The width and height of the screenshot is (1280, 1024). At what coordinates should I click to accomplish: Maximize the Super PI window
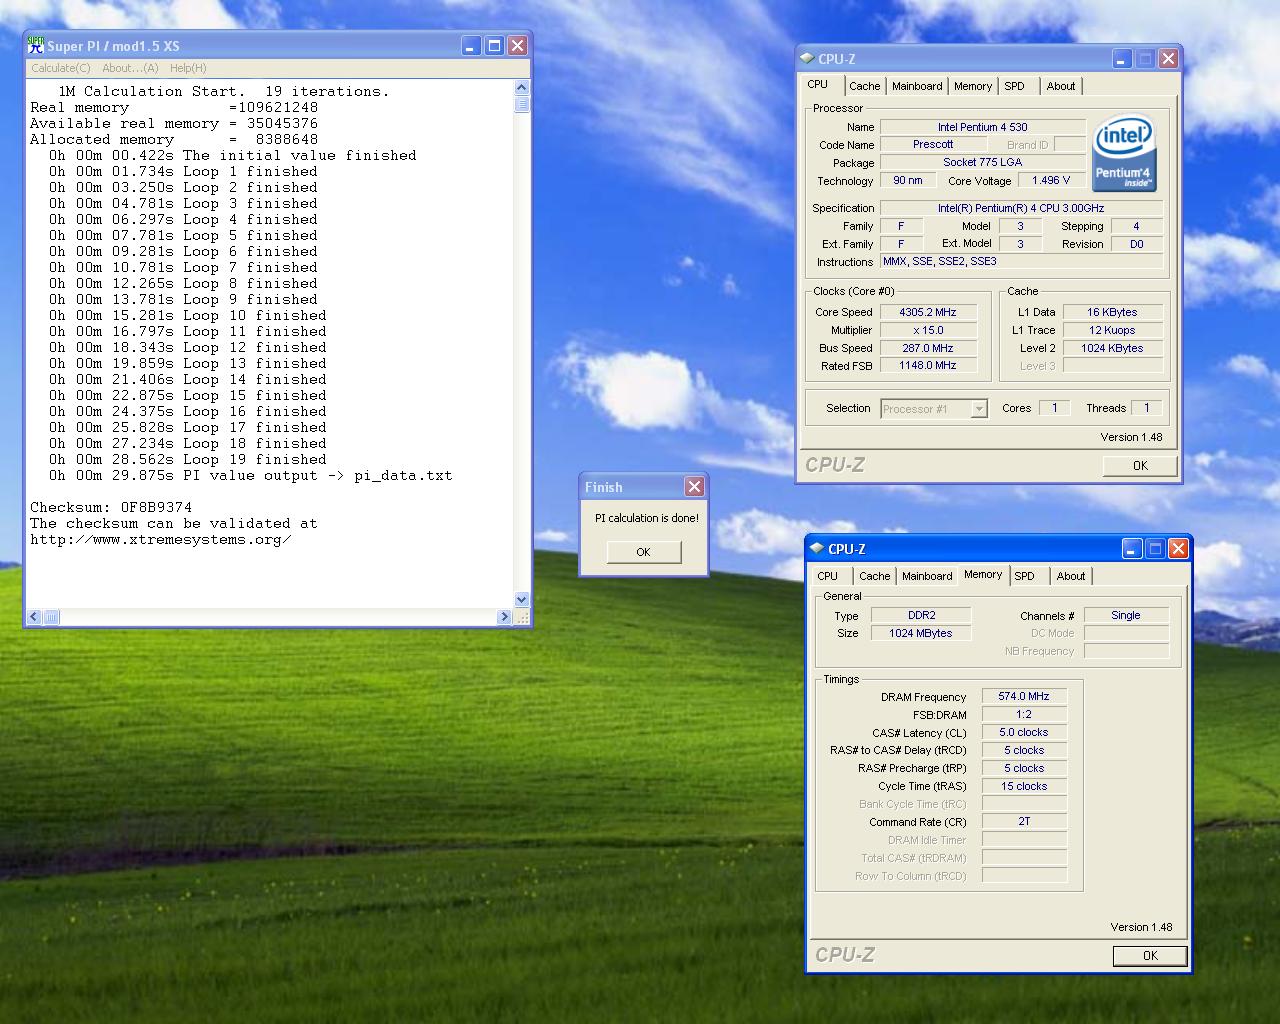494,46
